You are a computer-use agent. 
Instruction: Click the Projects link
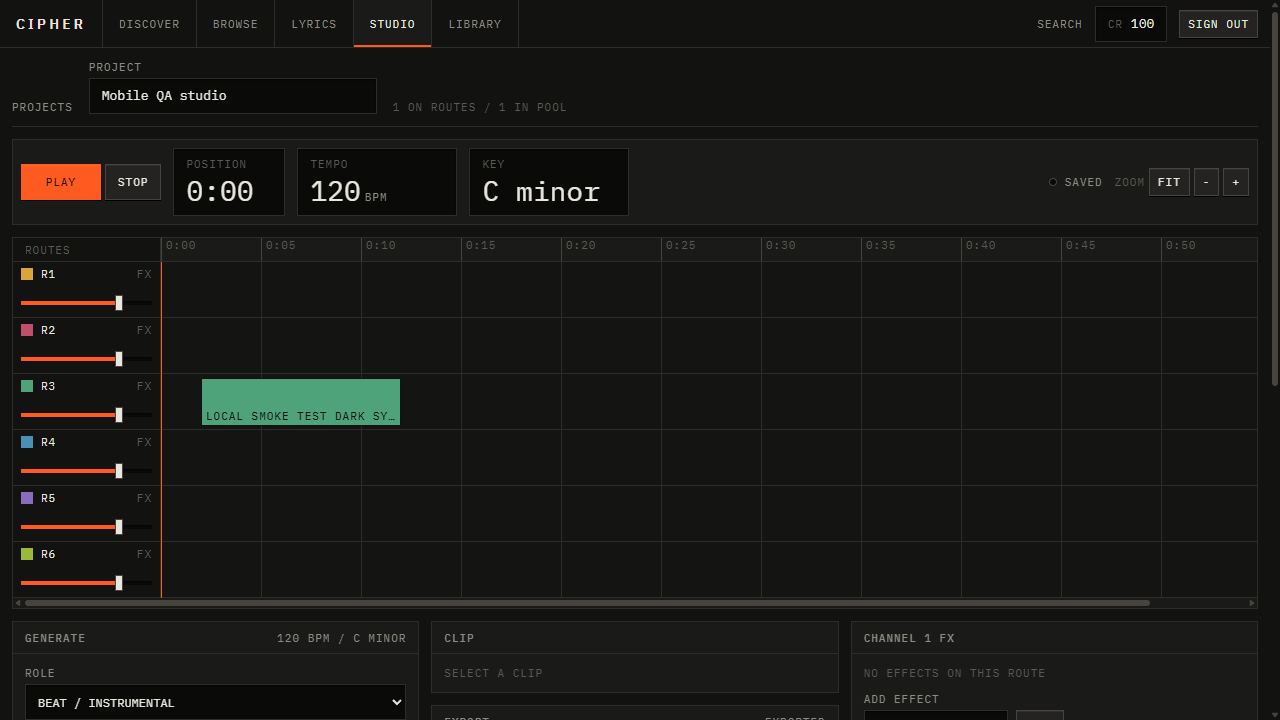42,107
